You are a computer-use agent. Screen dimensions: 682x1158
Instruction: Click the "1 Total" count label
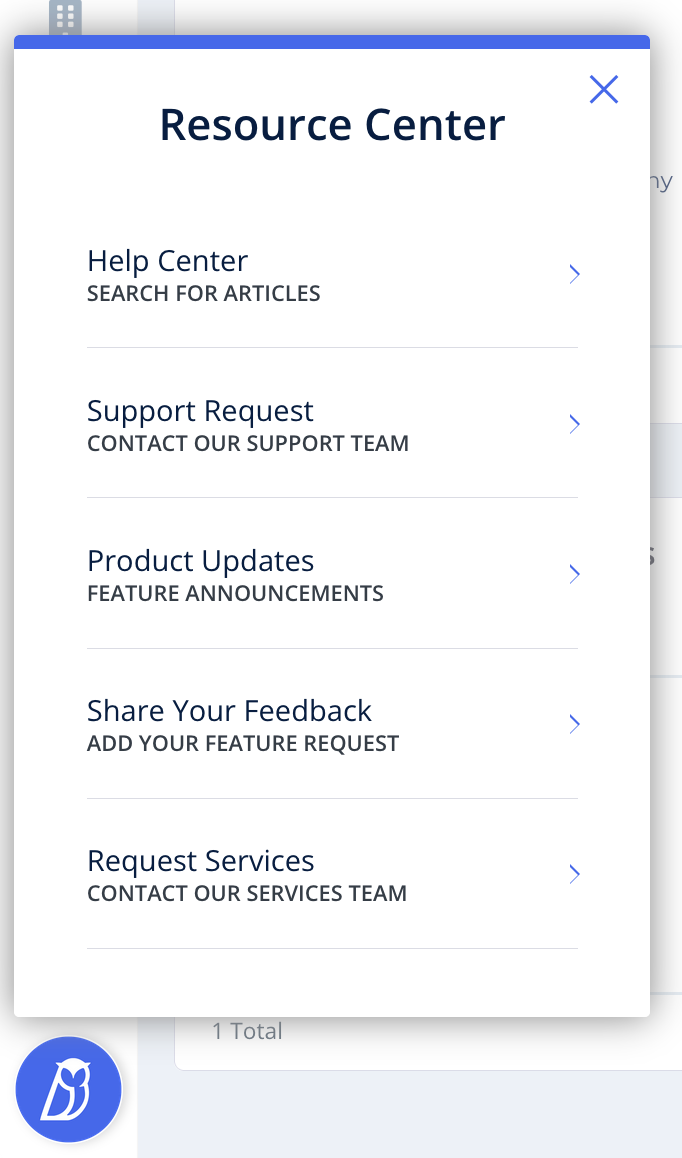coord(247,1031)
